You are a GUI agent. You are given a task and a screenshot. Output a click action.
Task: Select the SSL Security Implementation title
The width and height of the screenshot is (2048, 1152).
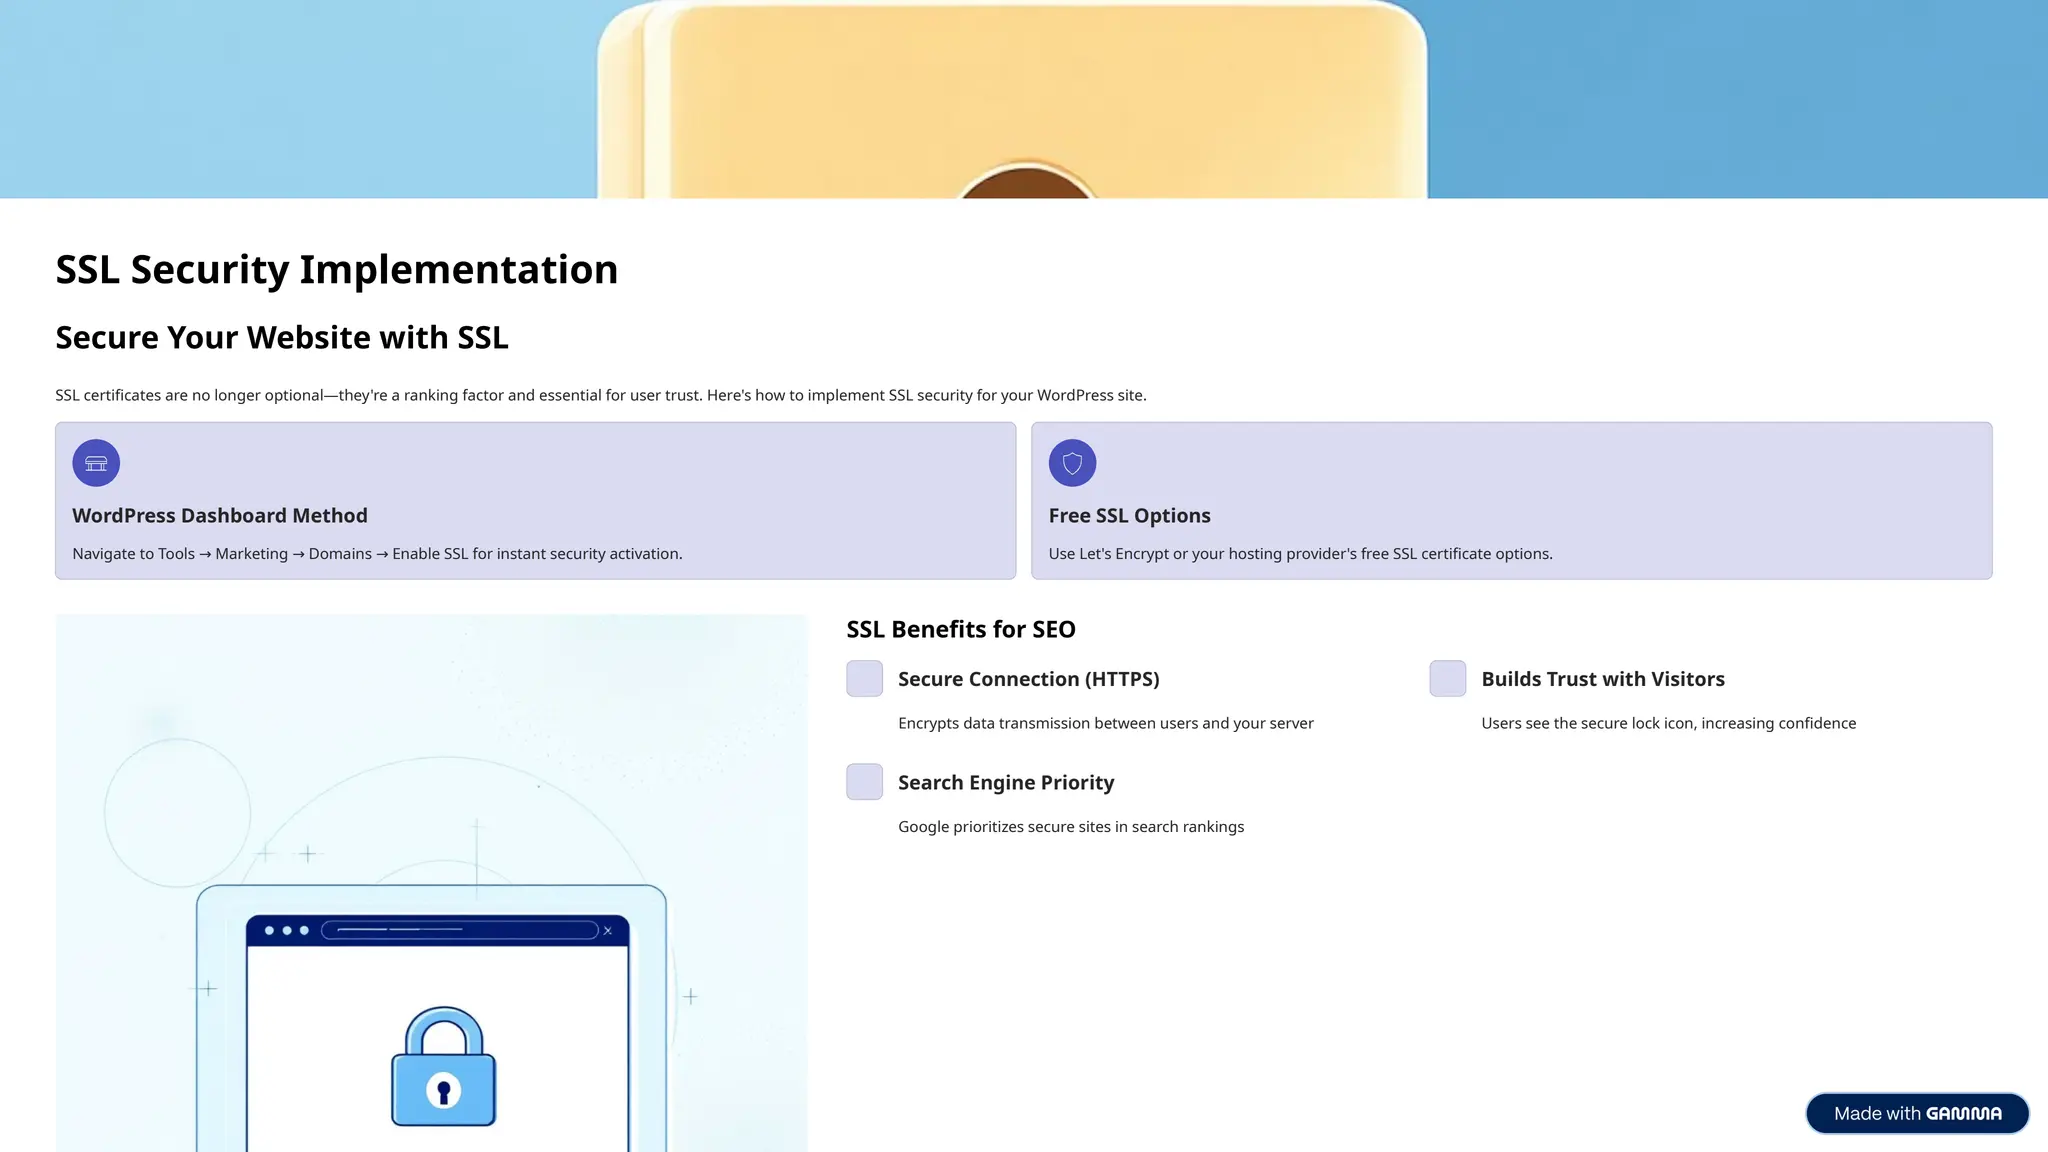[336, 270]
